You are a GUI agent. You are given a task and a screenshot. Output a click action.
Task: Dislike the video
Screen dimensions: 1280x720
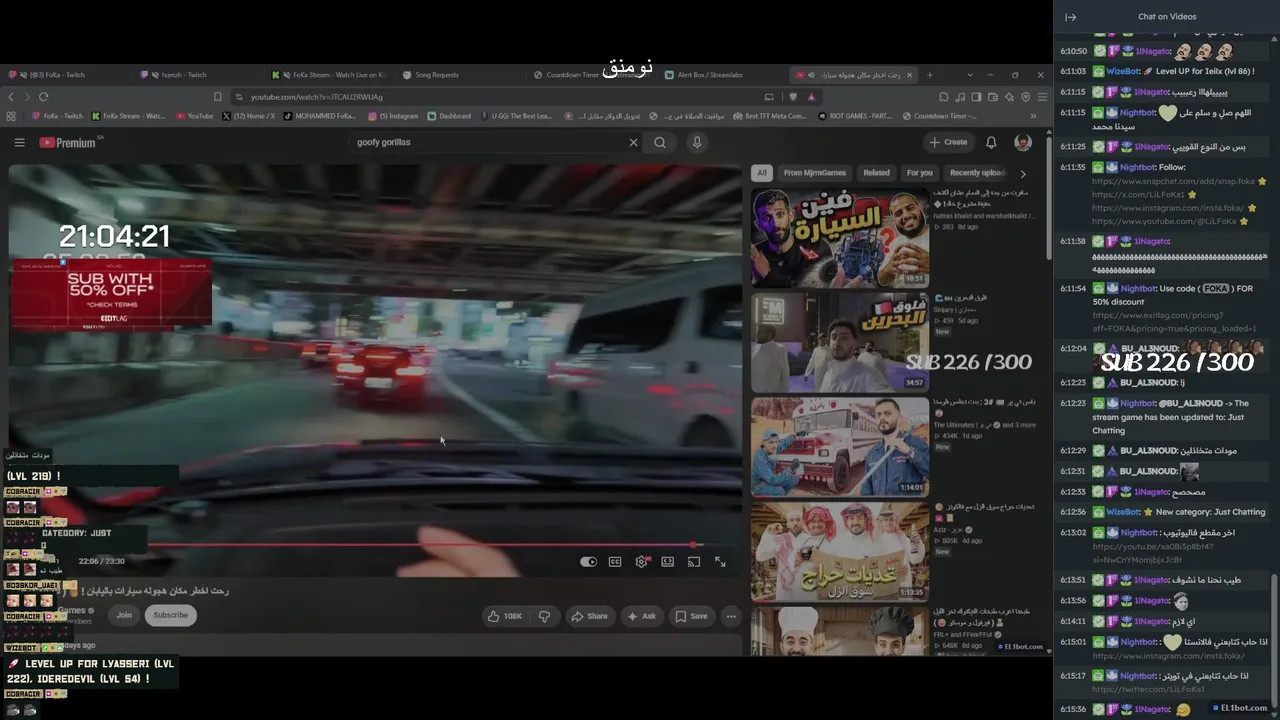coord(544,616)
